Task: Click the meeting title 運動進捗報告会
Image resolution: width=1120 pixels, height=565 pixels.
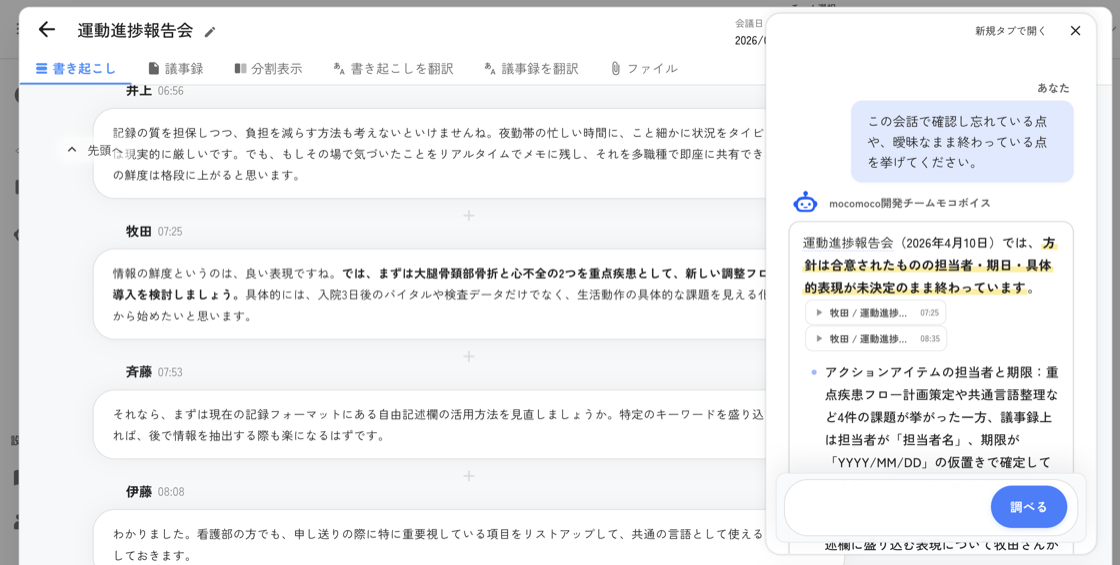Action: coord(135,31)
